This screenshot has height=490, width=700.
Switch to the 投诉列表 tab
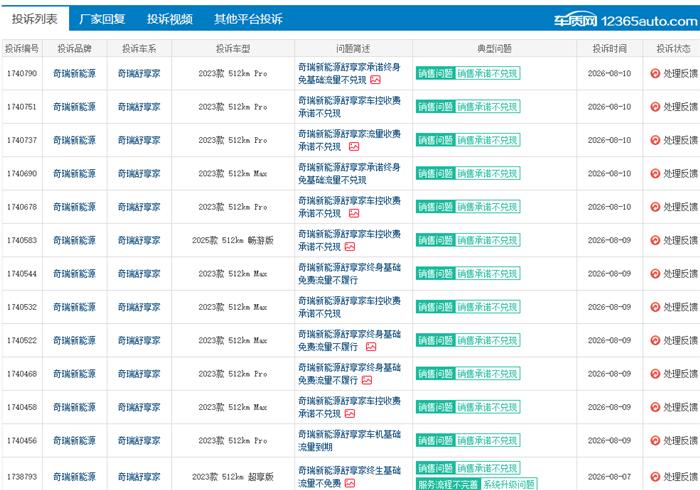click(x=35, y=19)
